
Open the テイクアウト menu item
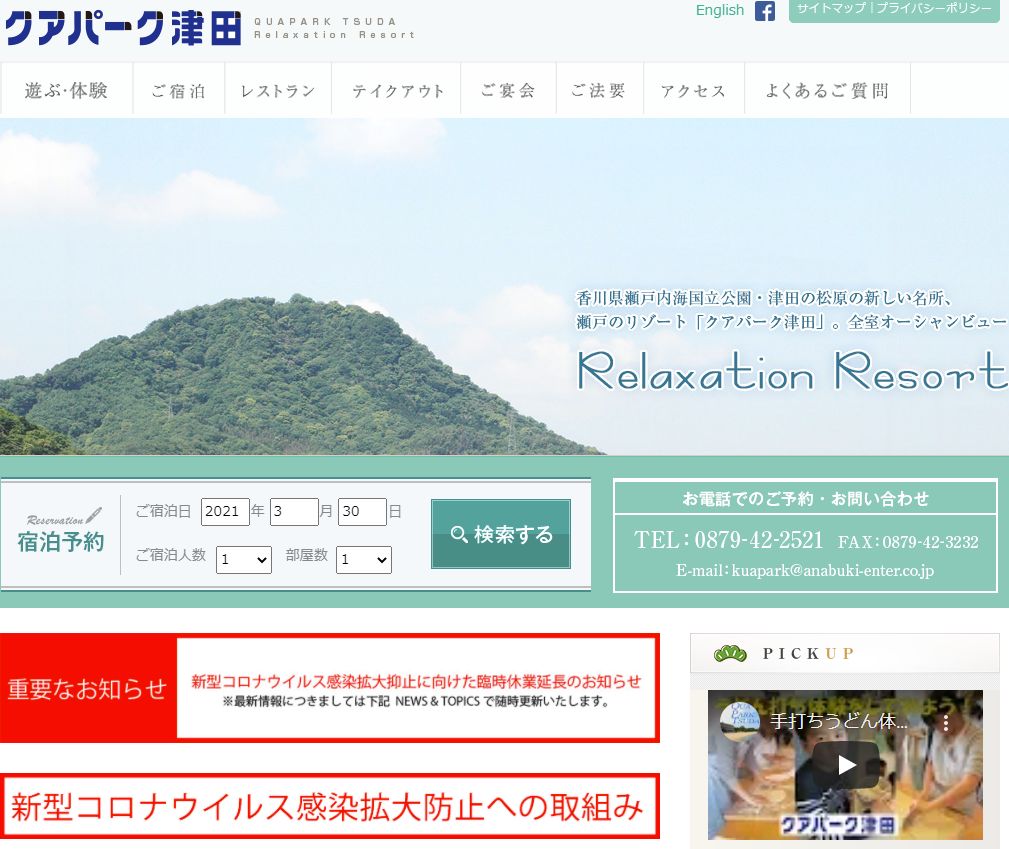396,90
